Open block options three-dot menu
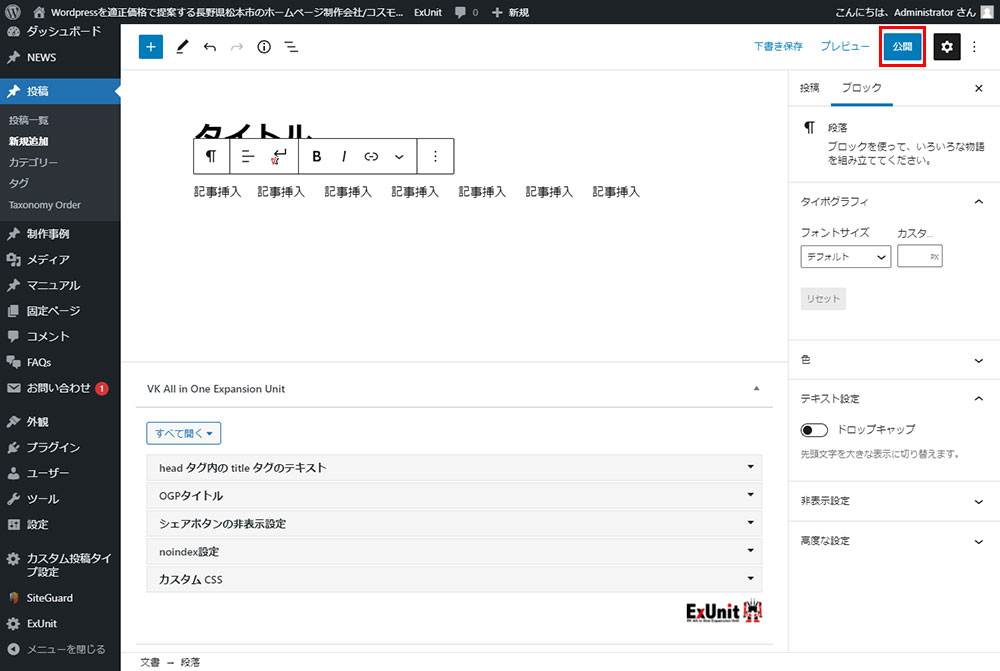1000x671 pixels. pos(435,156)
